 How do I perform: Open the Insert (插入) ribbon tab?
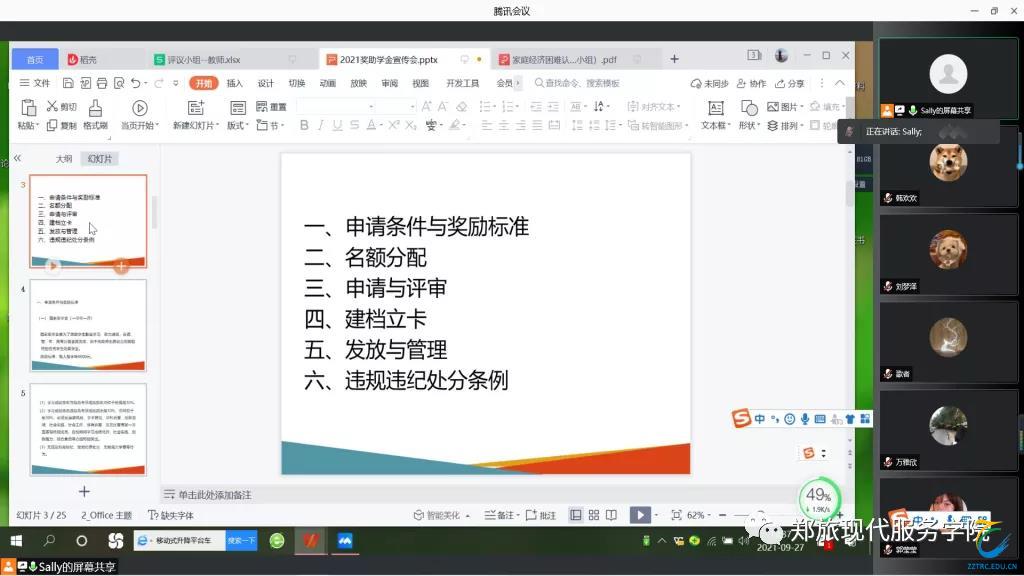click(234, 84)
